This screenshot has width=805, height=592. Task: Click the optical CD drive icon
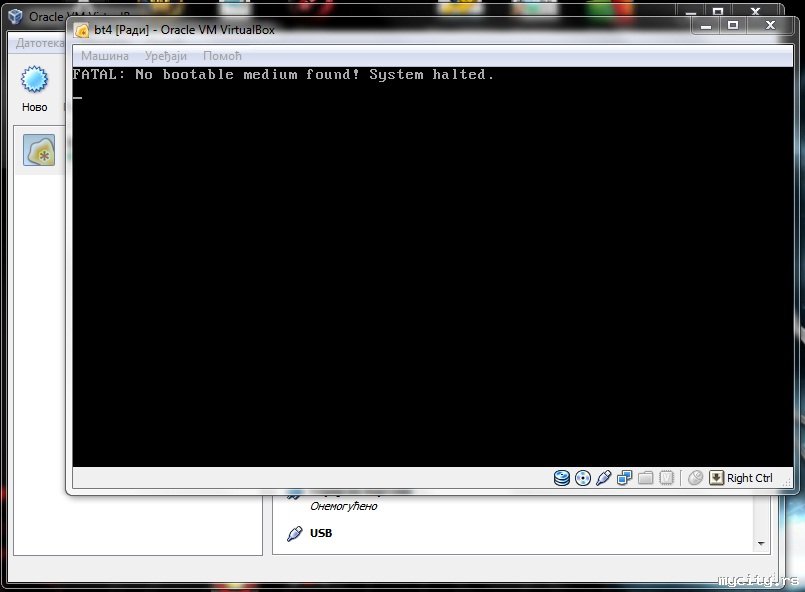click(x=583, y=478)
